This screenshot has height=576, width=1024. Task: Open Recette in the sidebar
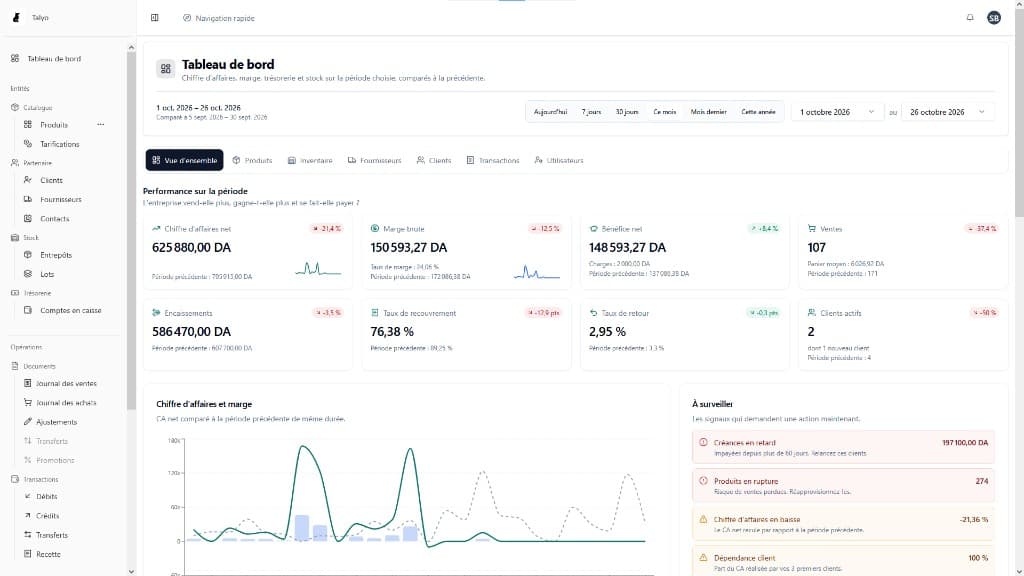pos(48,554)
